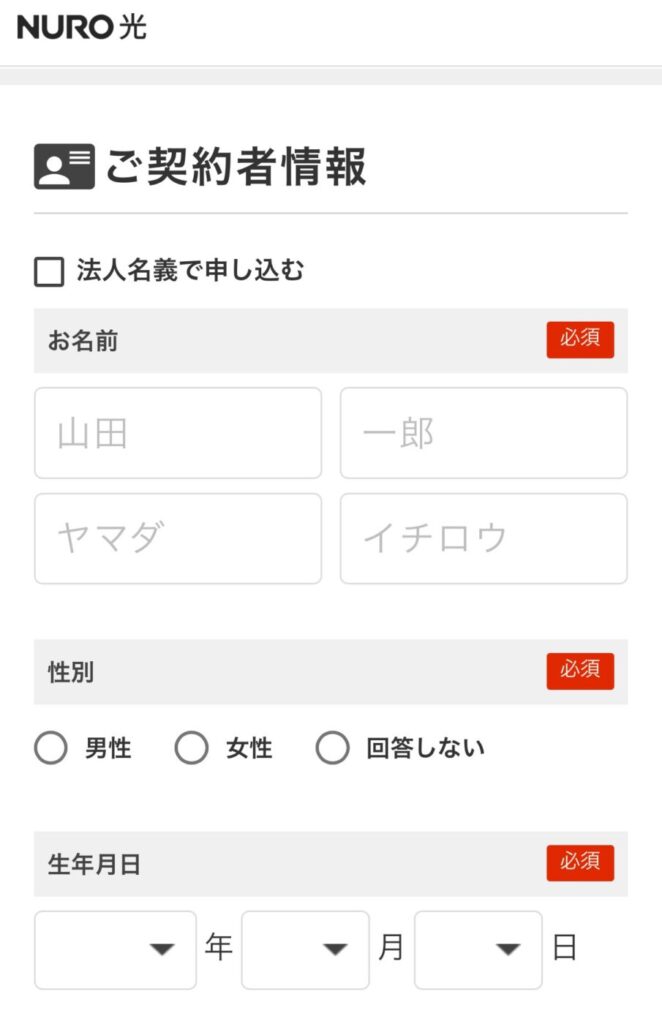The image size is (662, 1024).
Task: Check 法人名義で申し込む checkbox
Action: pos(49,272)
